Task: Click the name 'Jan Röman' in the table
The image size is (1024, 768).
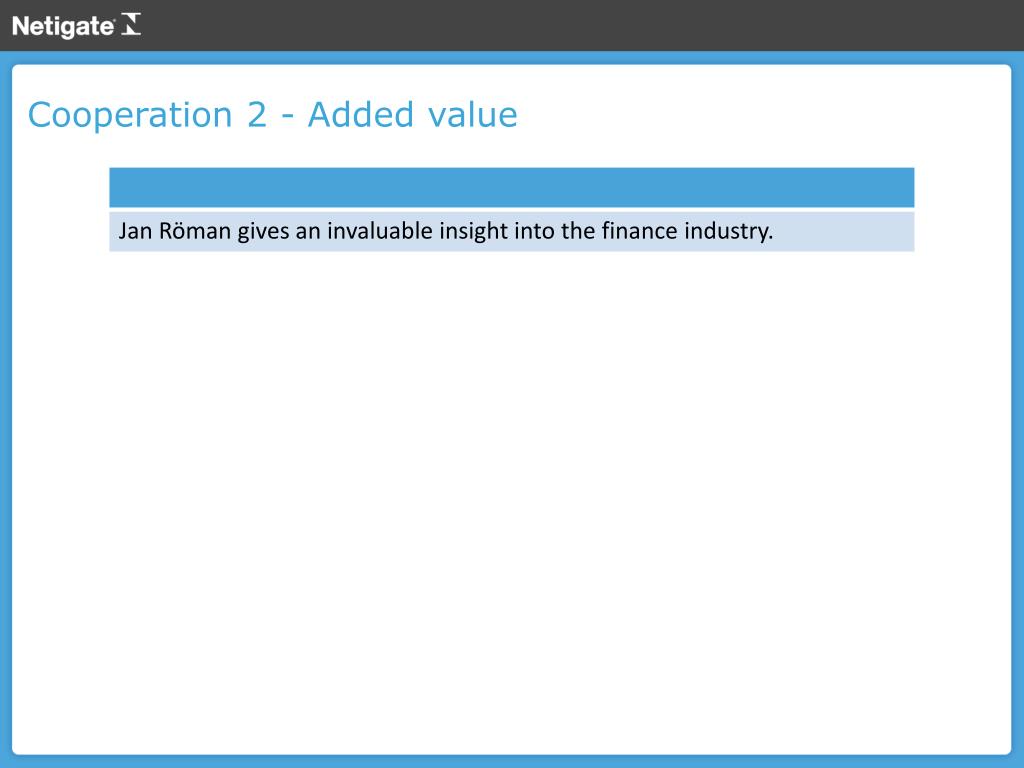Action: point(174,231)
